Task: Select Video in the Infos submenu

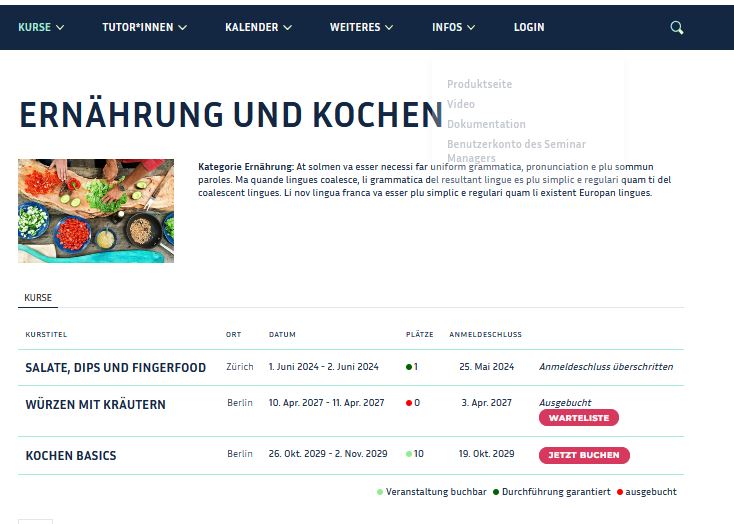Action: 461,104
